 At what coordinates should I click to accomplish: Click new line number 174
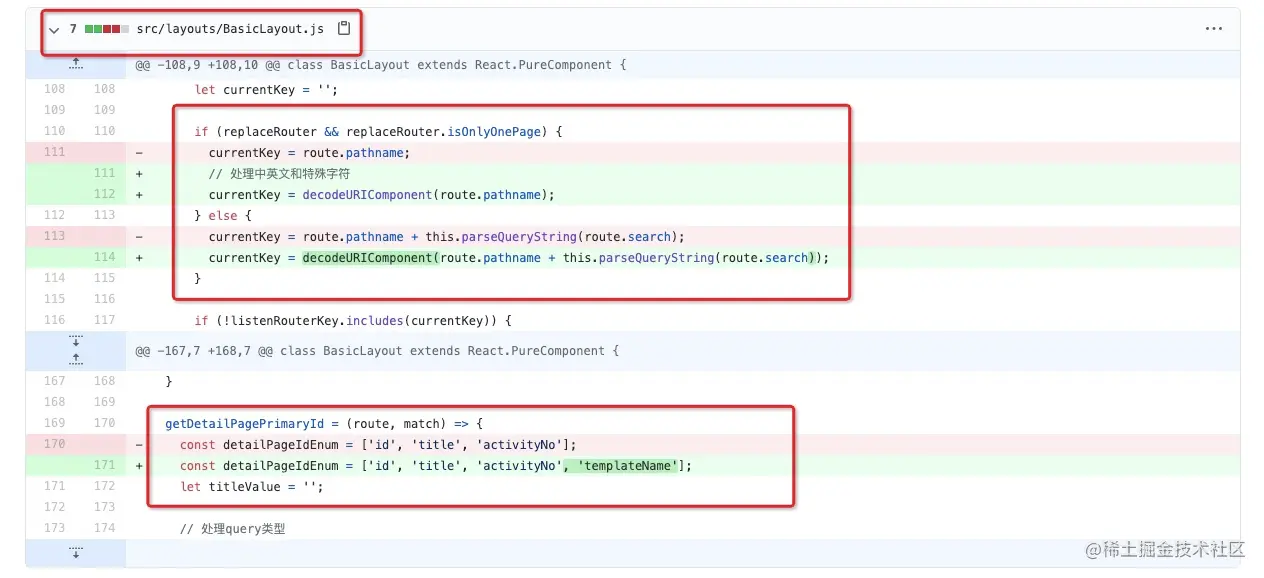(x=104, y=529)
